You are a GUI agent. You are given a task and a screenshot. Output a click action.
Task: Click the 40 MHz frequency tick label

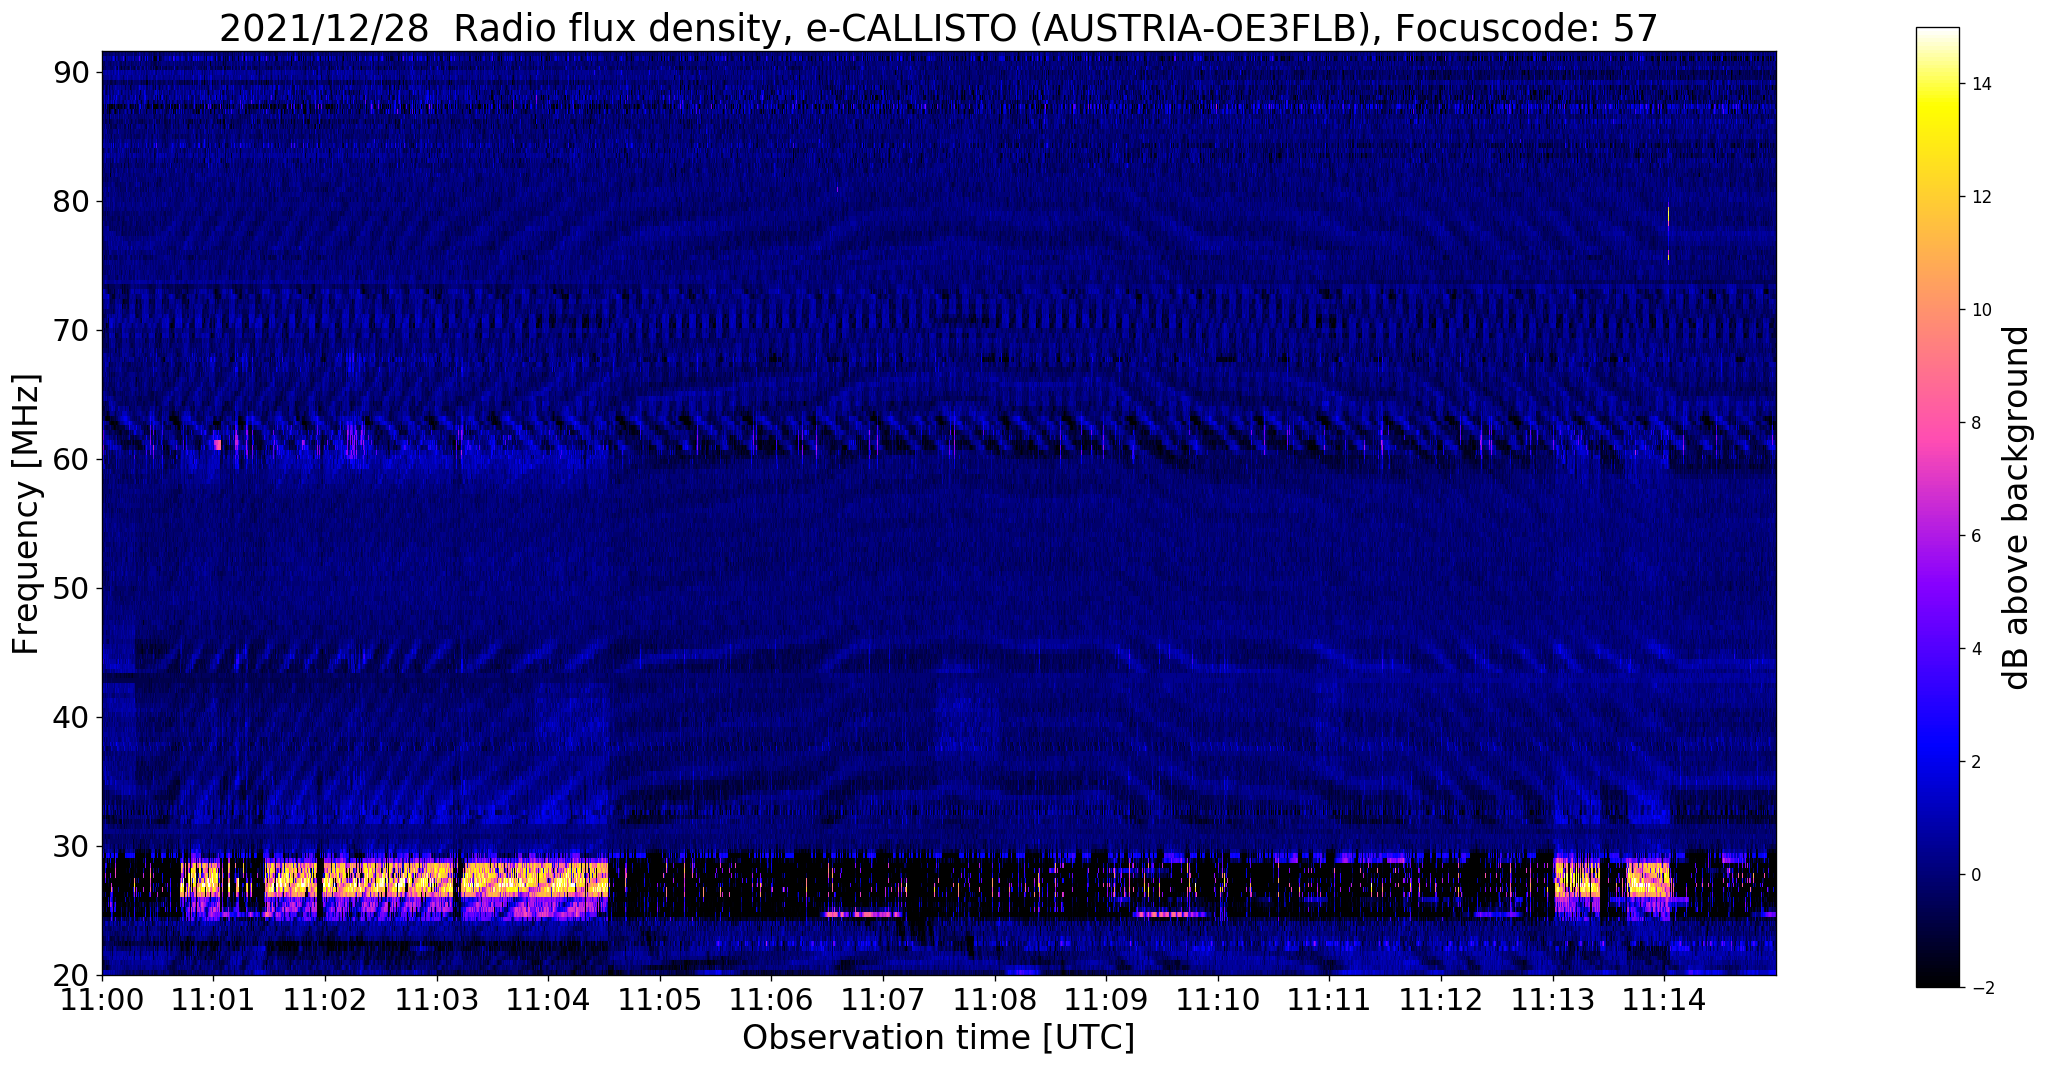[x=71, y=717]
